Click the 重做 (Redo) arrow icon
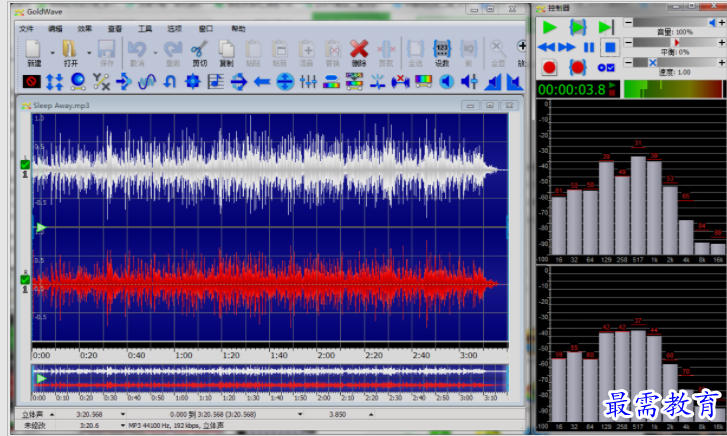This screenshot has height=436, width=727. click(173, 49)
